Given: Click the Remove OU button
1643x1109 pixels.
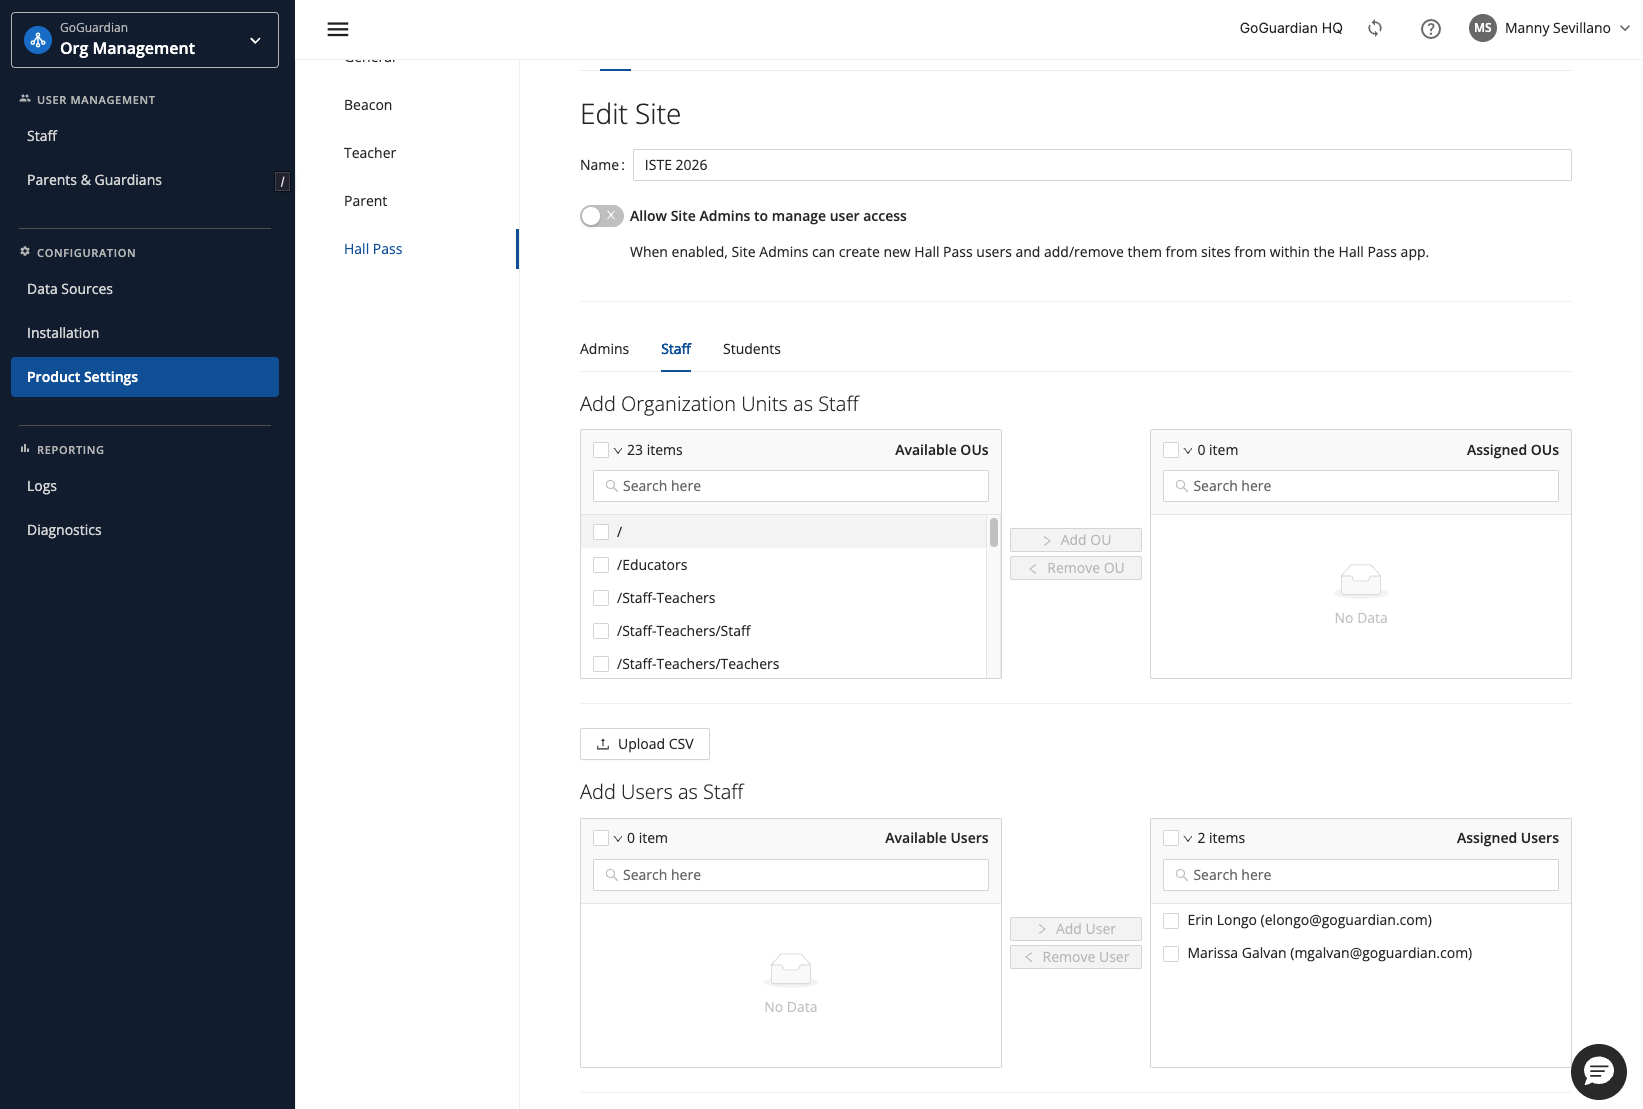Looking at the screenshot, I should pos(1076,568).
